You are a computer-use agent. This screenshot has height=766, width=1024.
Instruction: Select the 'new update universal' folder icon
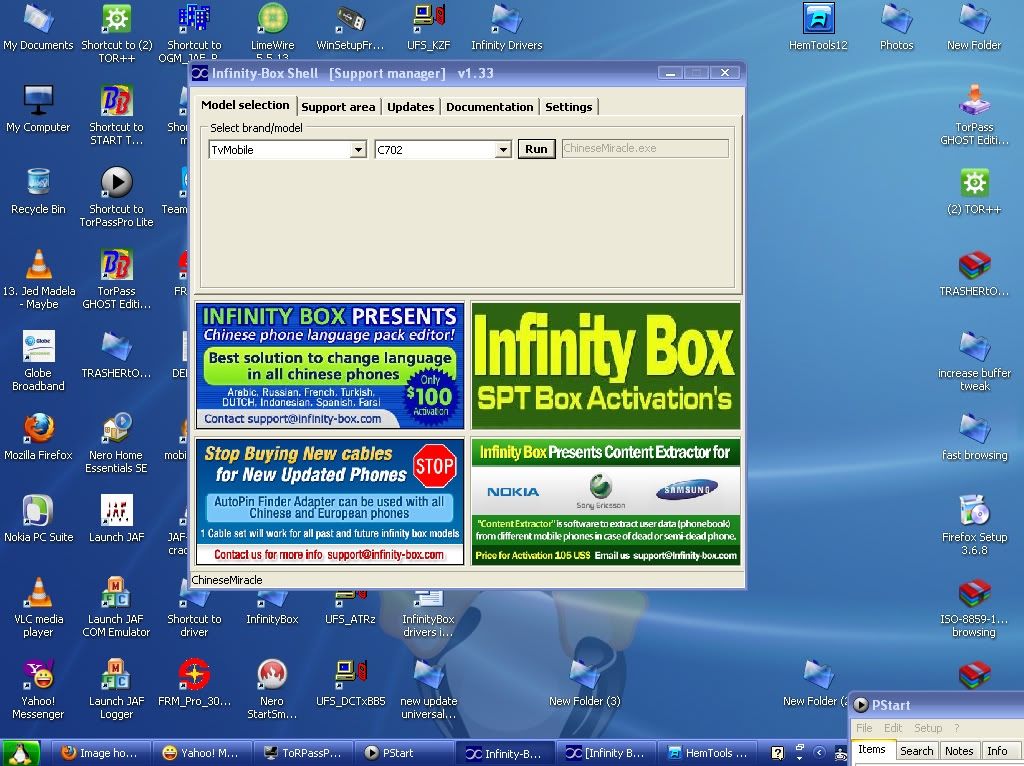[x=428, y=690]
